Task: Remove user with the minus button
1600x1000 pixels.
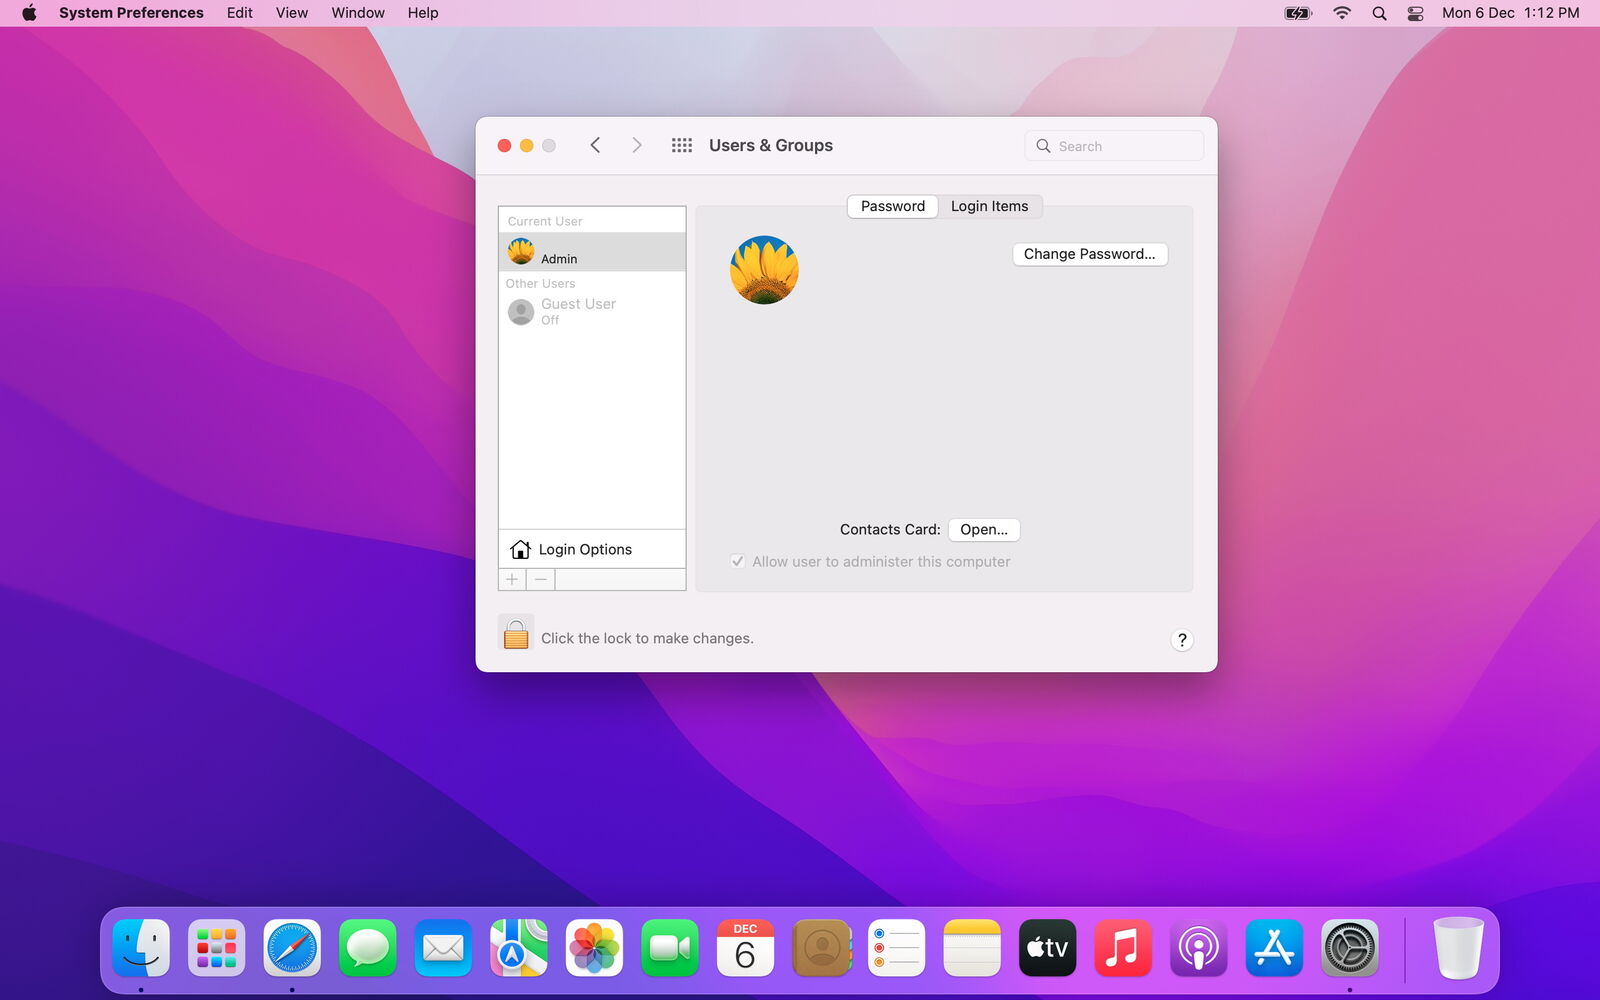Action: coord(541,579)
